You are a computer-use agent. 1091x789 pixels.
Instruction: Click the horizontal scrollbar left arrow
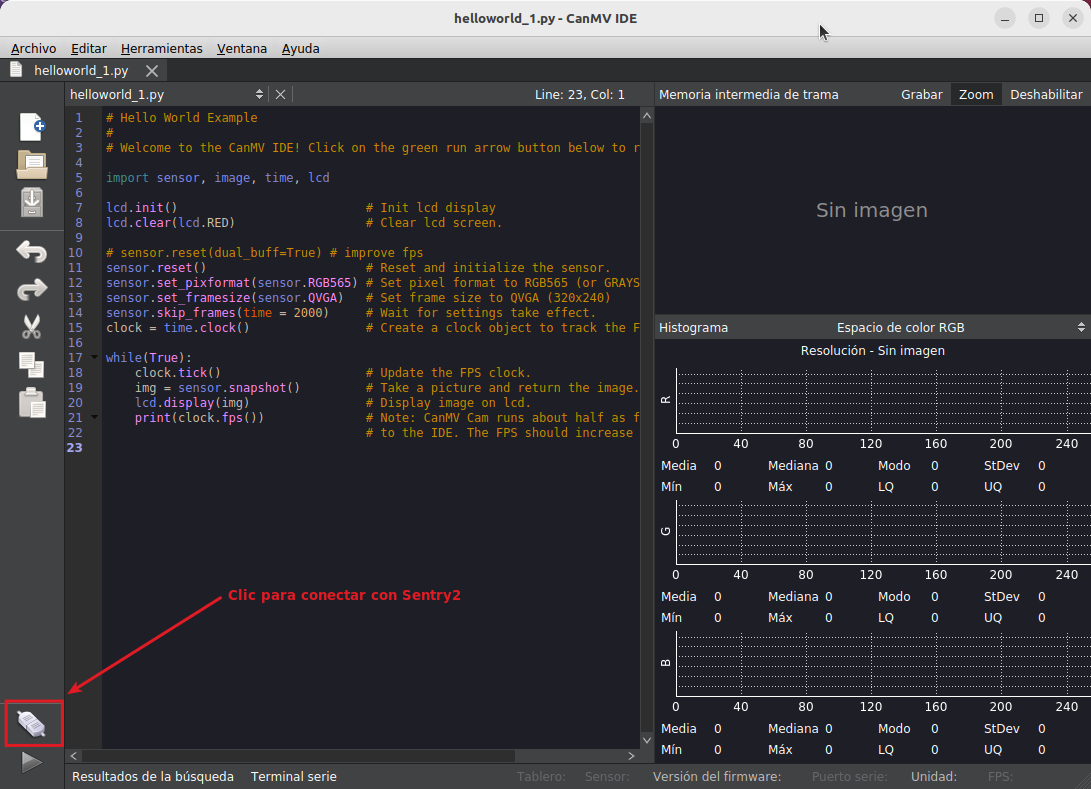[x=74, y=756]
